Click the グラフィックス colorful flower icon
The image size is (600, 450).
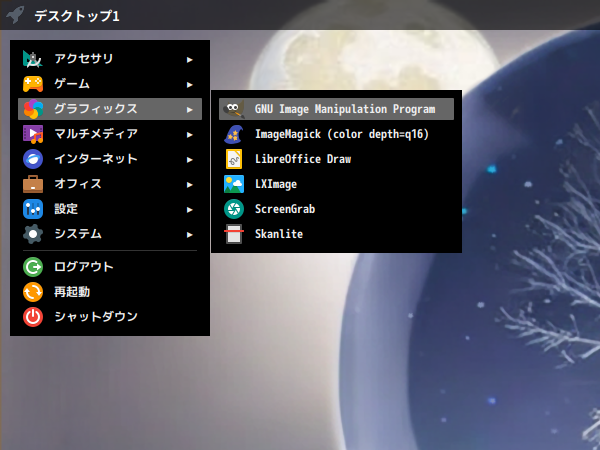point(33,109)
